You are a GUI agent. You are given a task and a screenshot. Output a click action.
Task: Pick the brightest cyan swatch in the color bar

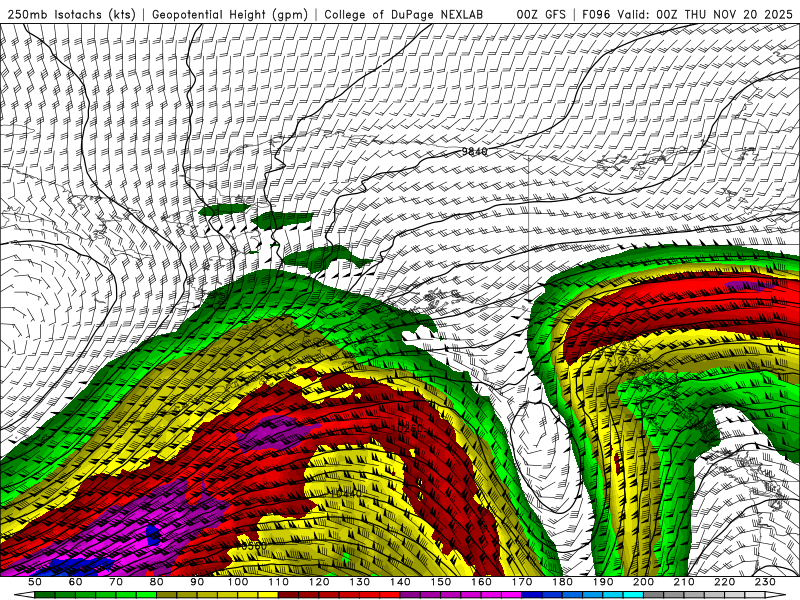634,595
